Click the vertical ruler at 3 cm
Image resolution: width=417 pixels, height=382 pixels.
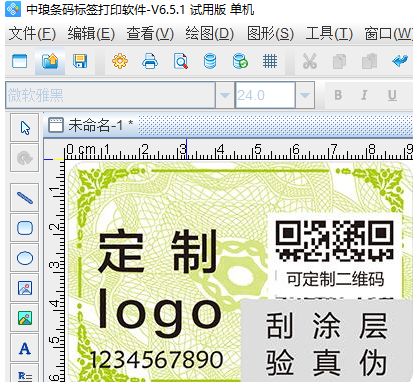pyautogui.click(x=54, y=265)
